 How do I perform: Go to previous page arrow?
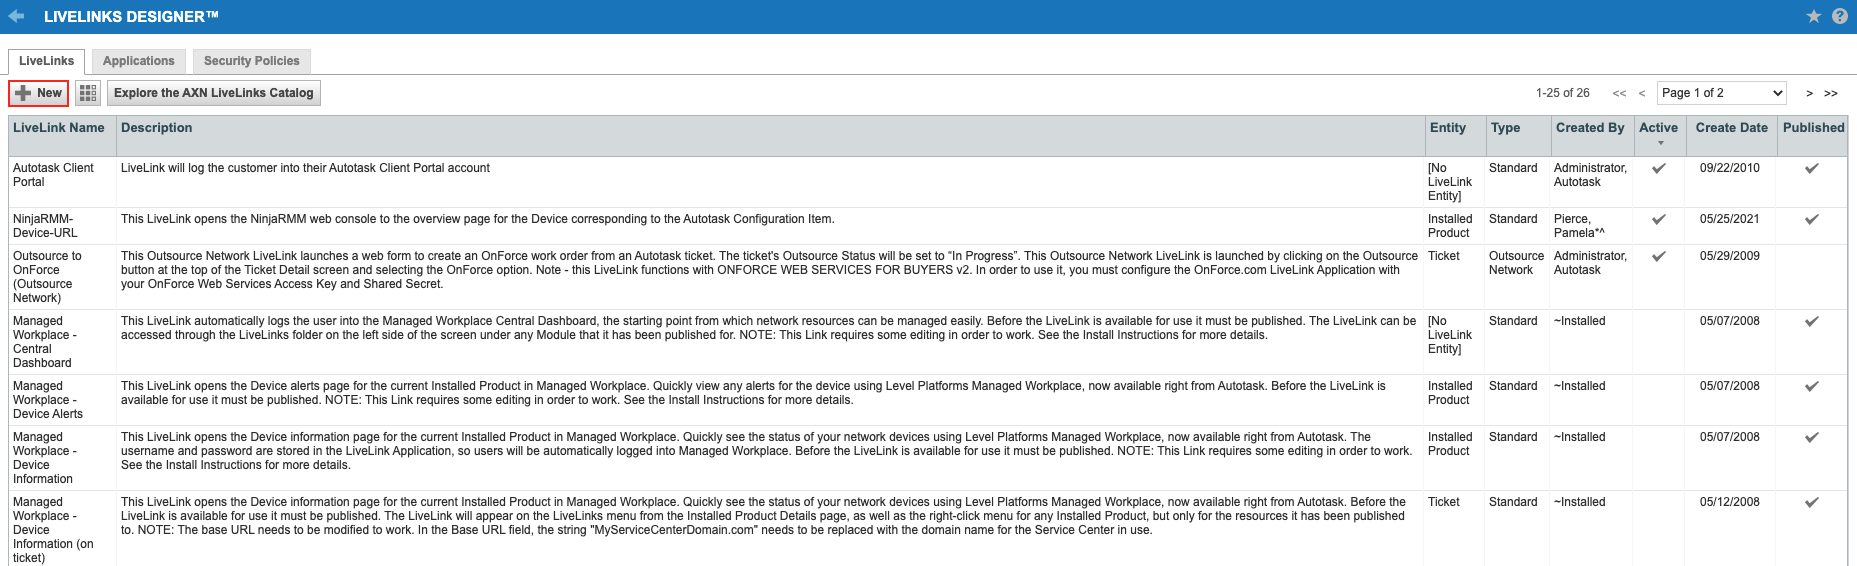tap(1641, 93)
